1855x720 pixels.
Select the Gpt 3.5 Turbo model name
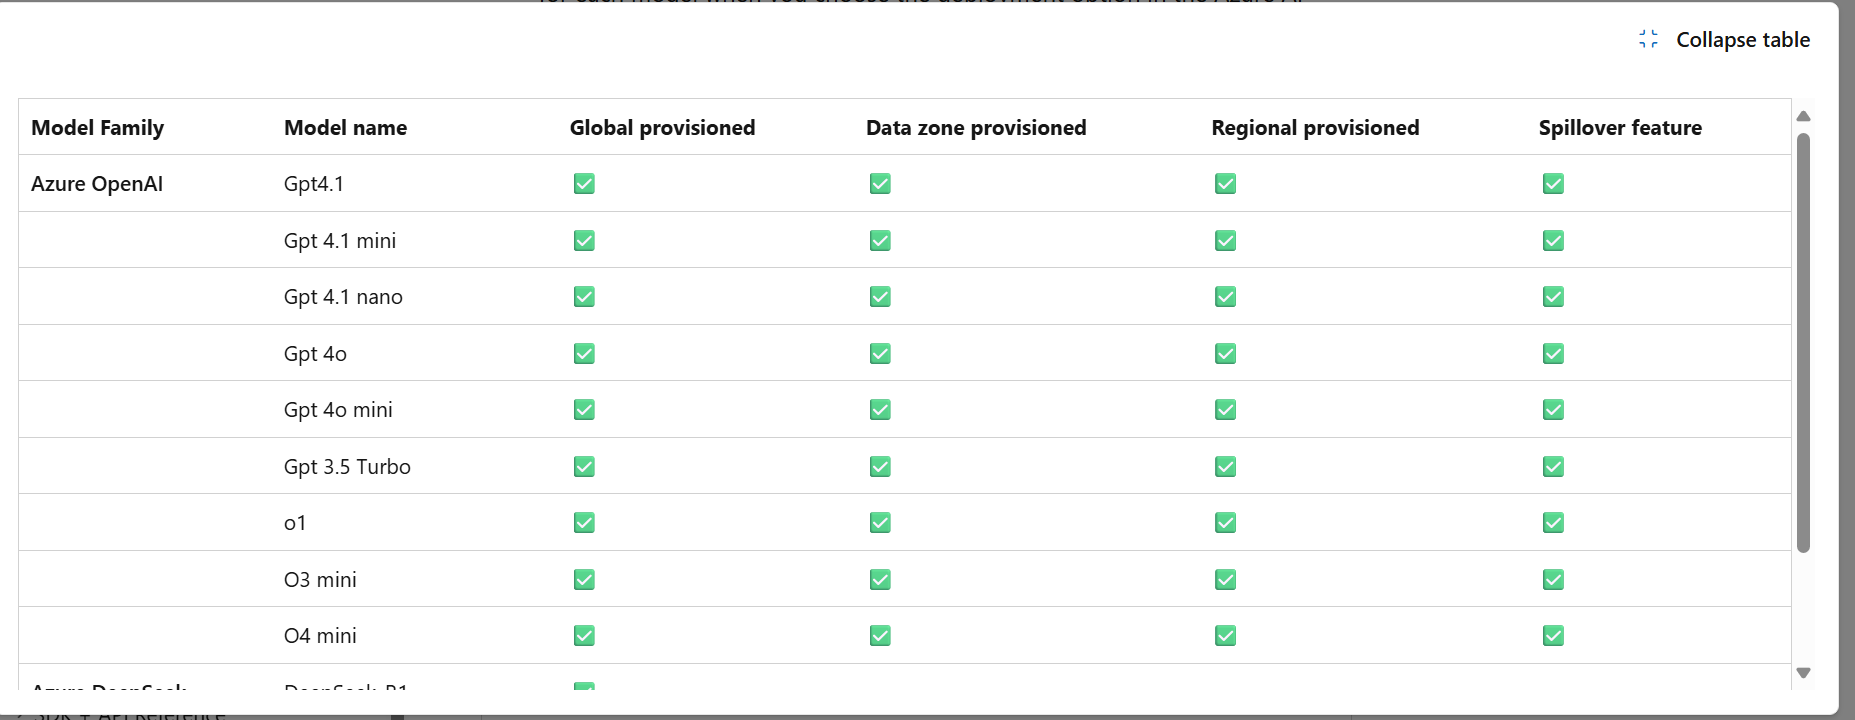pyautogui.click(x=347, y=467)
